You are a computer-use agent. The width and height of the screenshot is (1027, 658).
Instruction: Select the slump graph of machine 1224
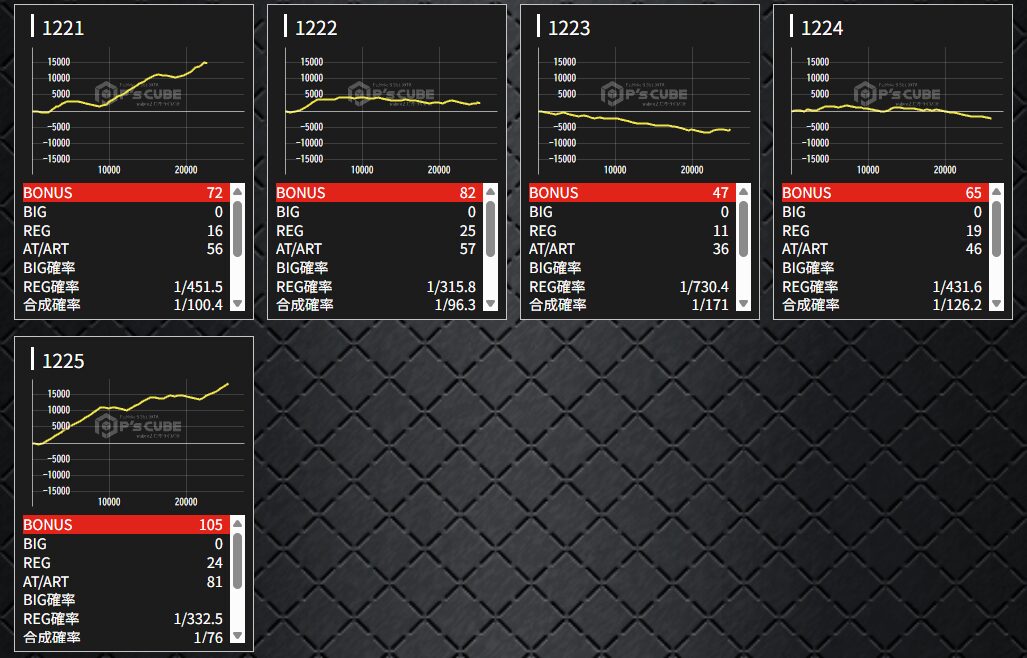point(896,111)
